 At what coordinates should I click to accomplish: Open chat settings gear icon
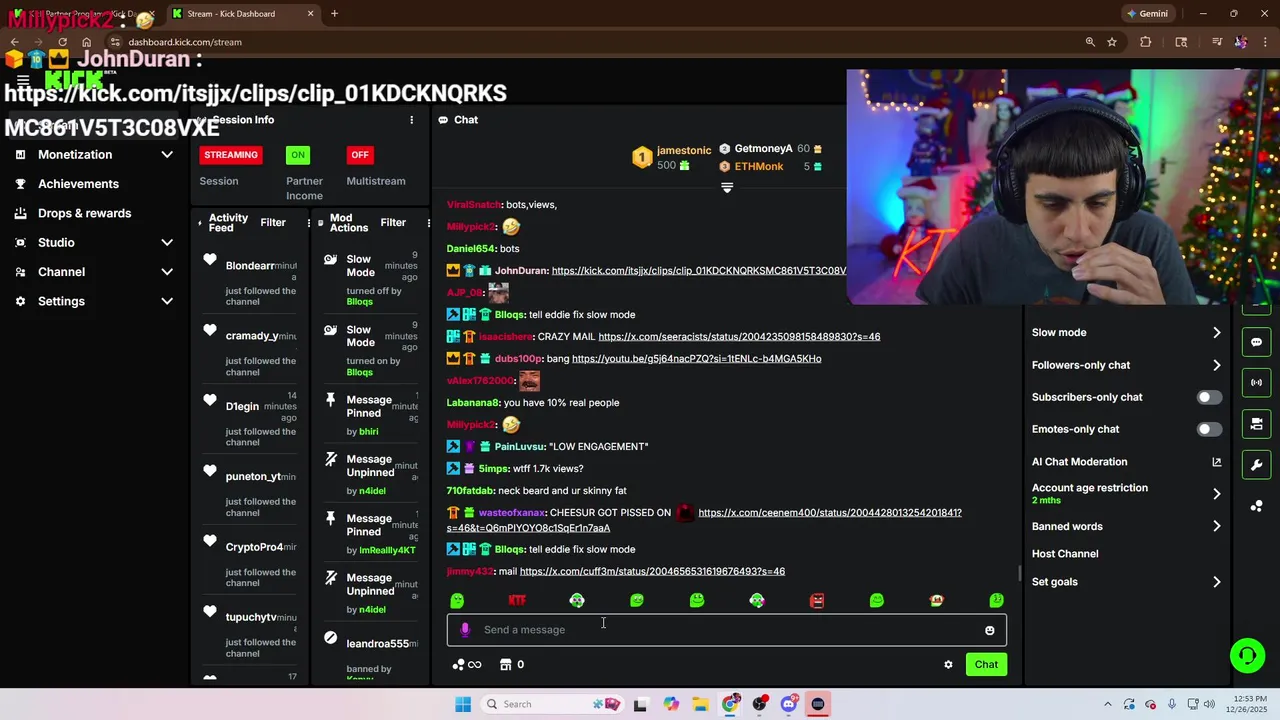pyautogui.click(x=948, y=665)
